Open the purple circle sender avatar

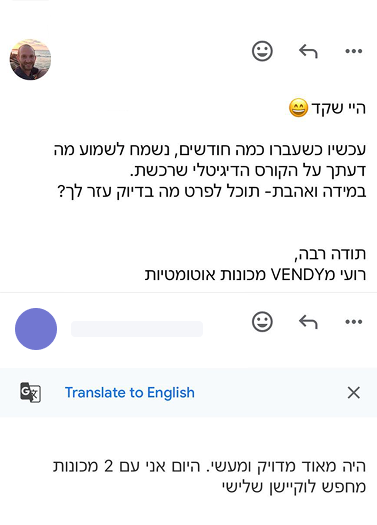36,329
